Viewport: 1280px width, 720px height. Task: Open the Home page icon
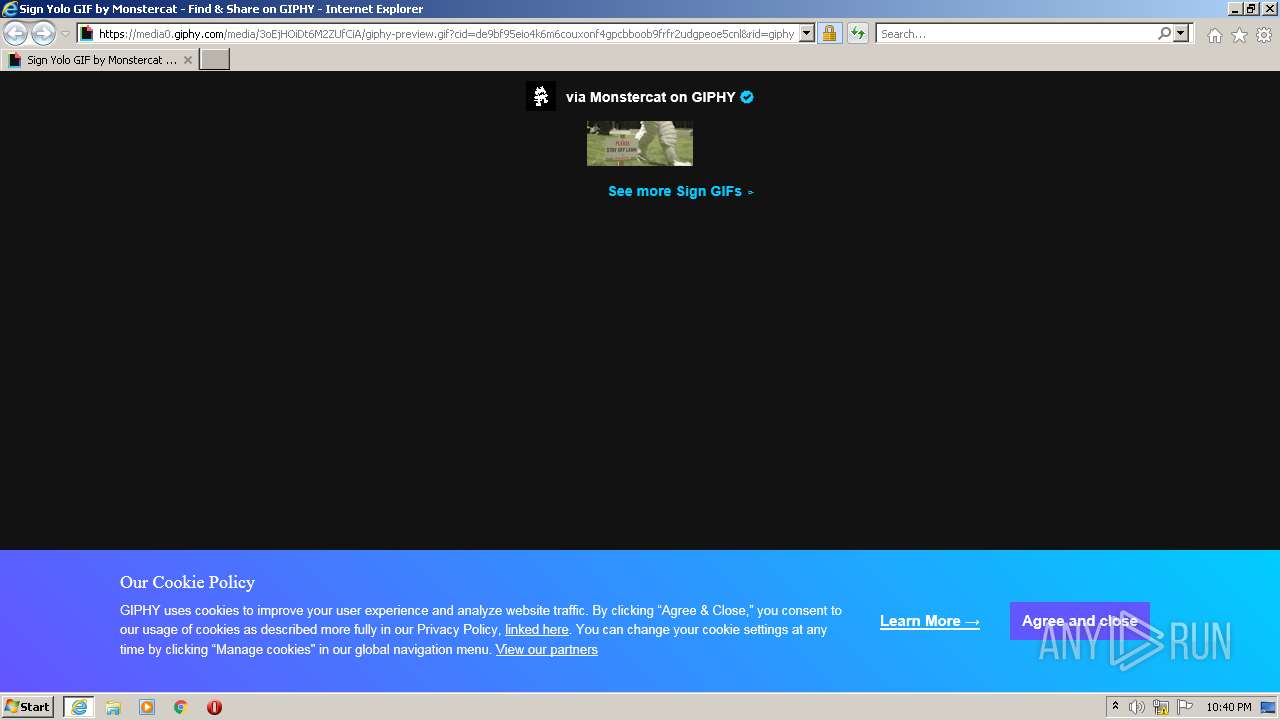1214,35
